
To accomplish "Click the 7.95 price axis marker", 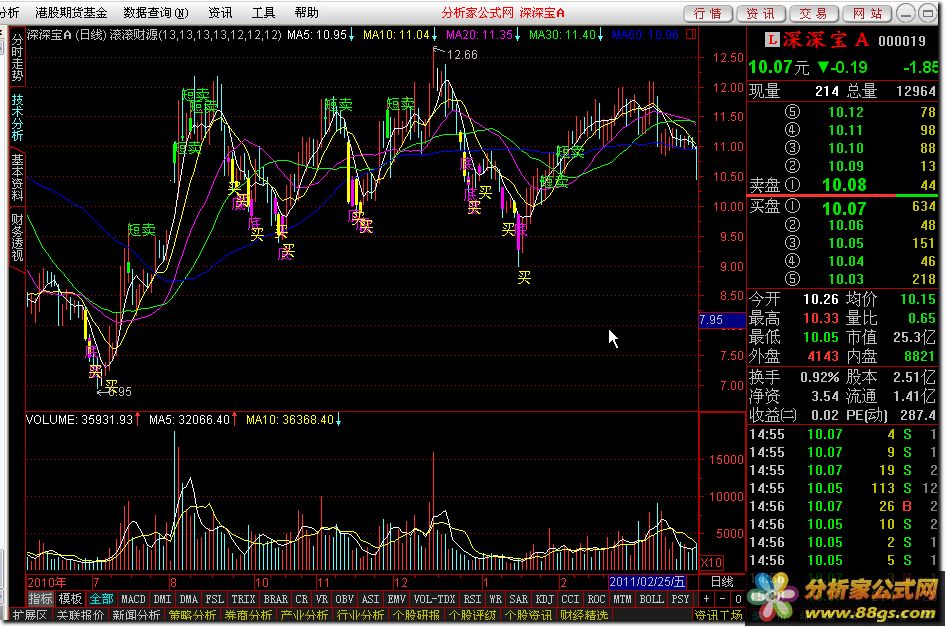I will click(722, 320).
